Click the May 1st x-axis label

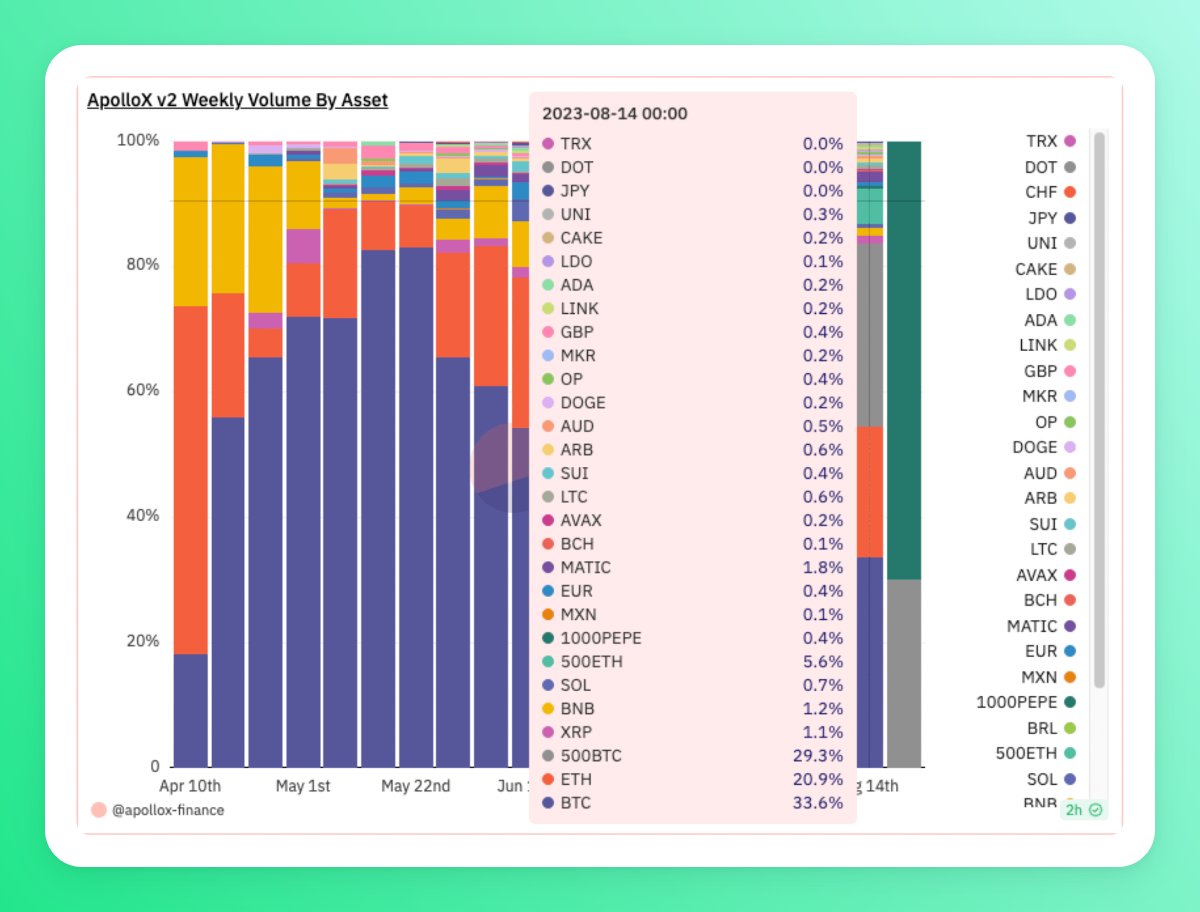pyautogui.click(x=303, y=786)
